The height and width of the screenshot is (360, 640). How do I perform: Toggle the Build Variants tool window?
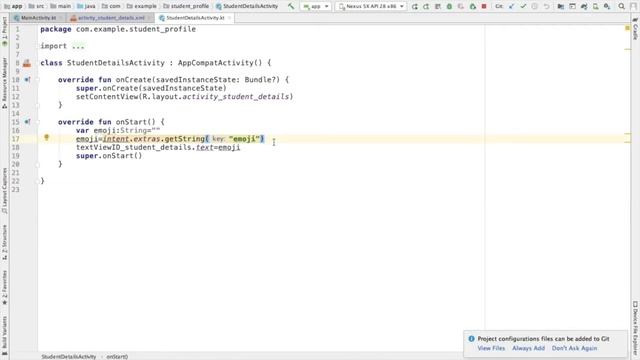point(4,336)
